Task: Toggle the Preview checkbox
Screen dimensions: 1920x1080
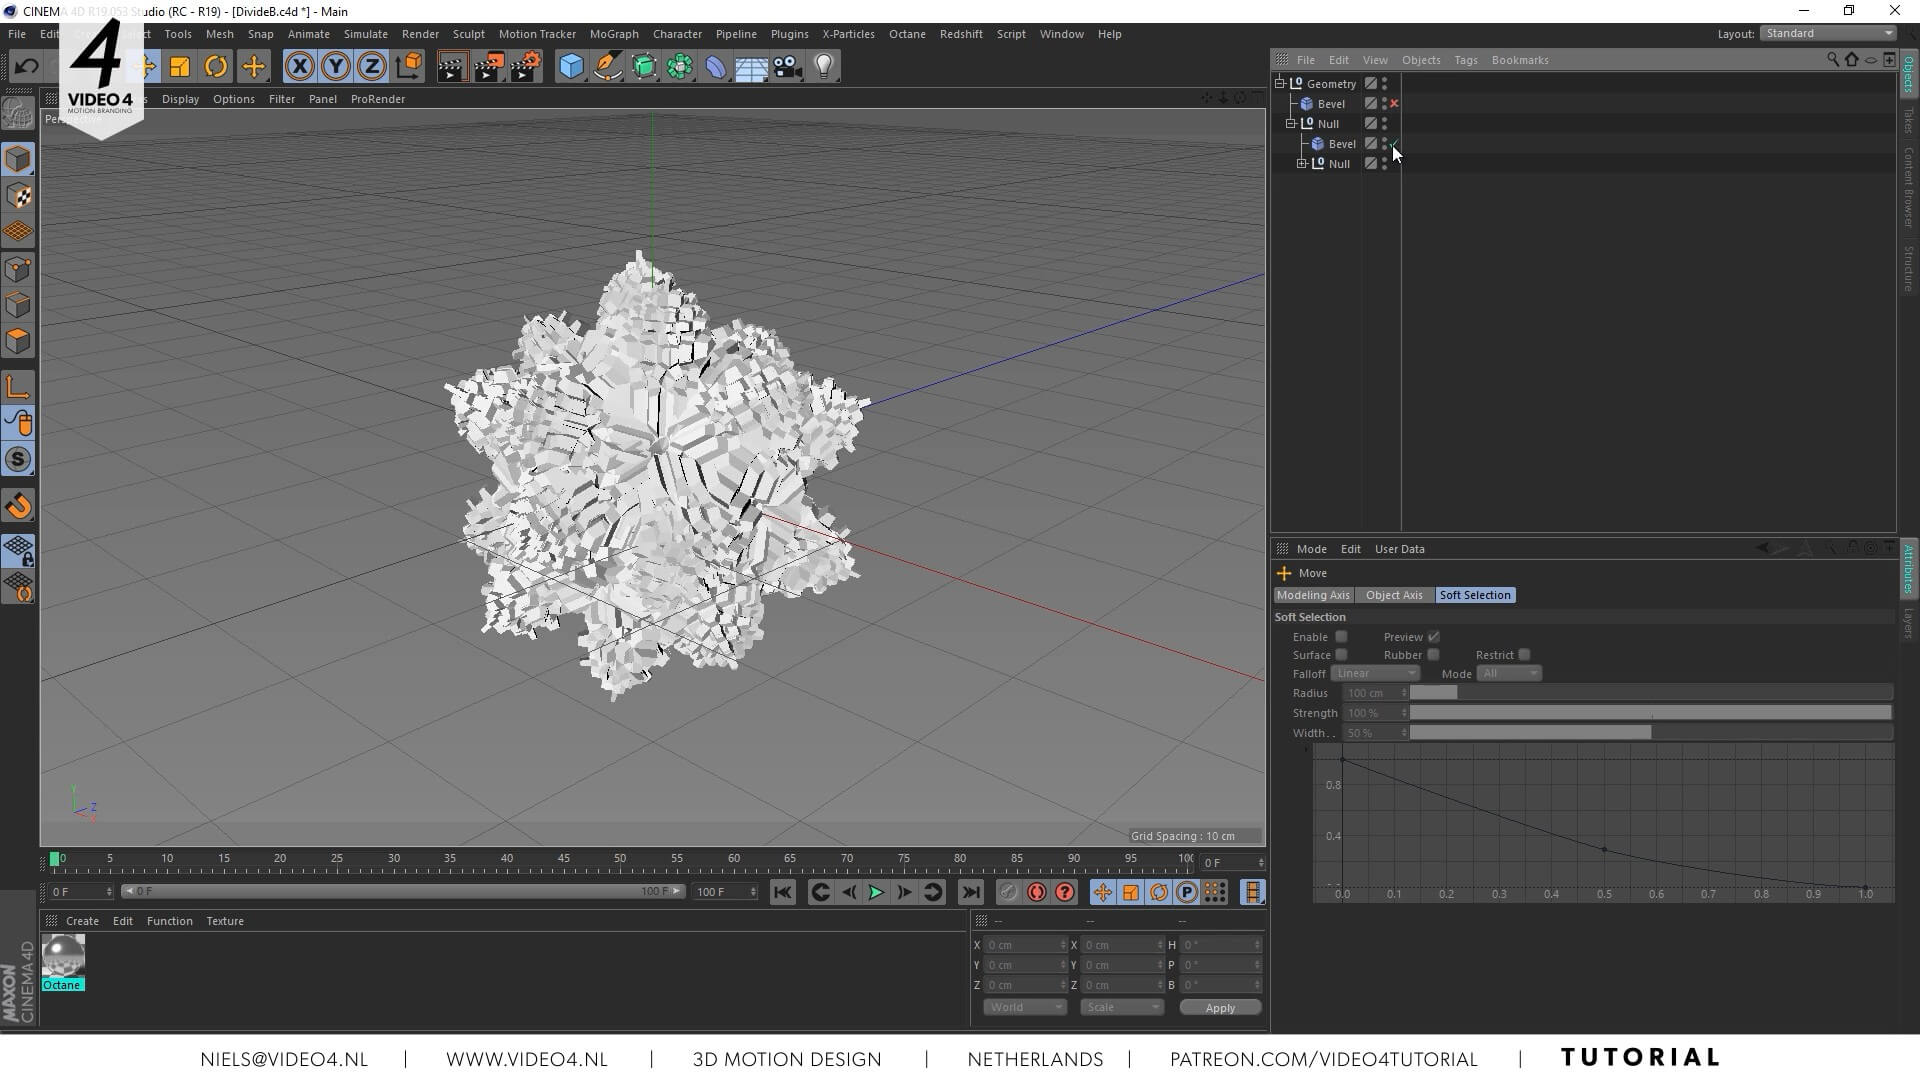Action: 1433,637
